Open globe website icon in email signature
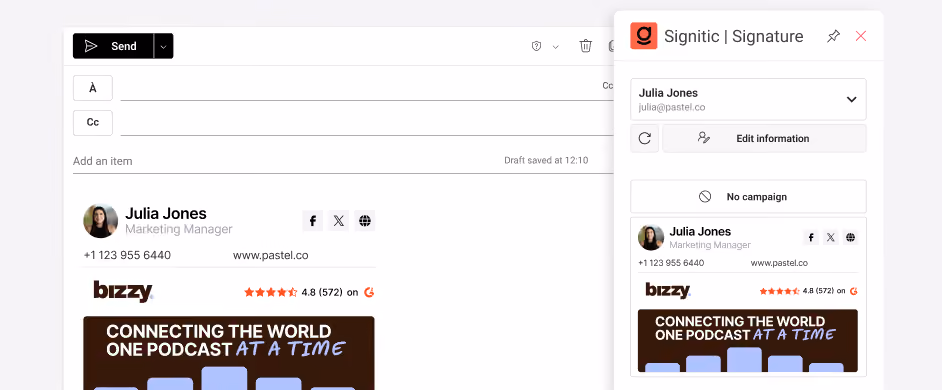Image resolution: width=942 pixels, height=390 pixels. click(365, 221)
